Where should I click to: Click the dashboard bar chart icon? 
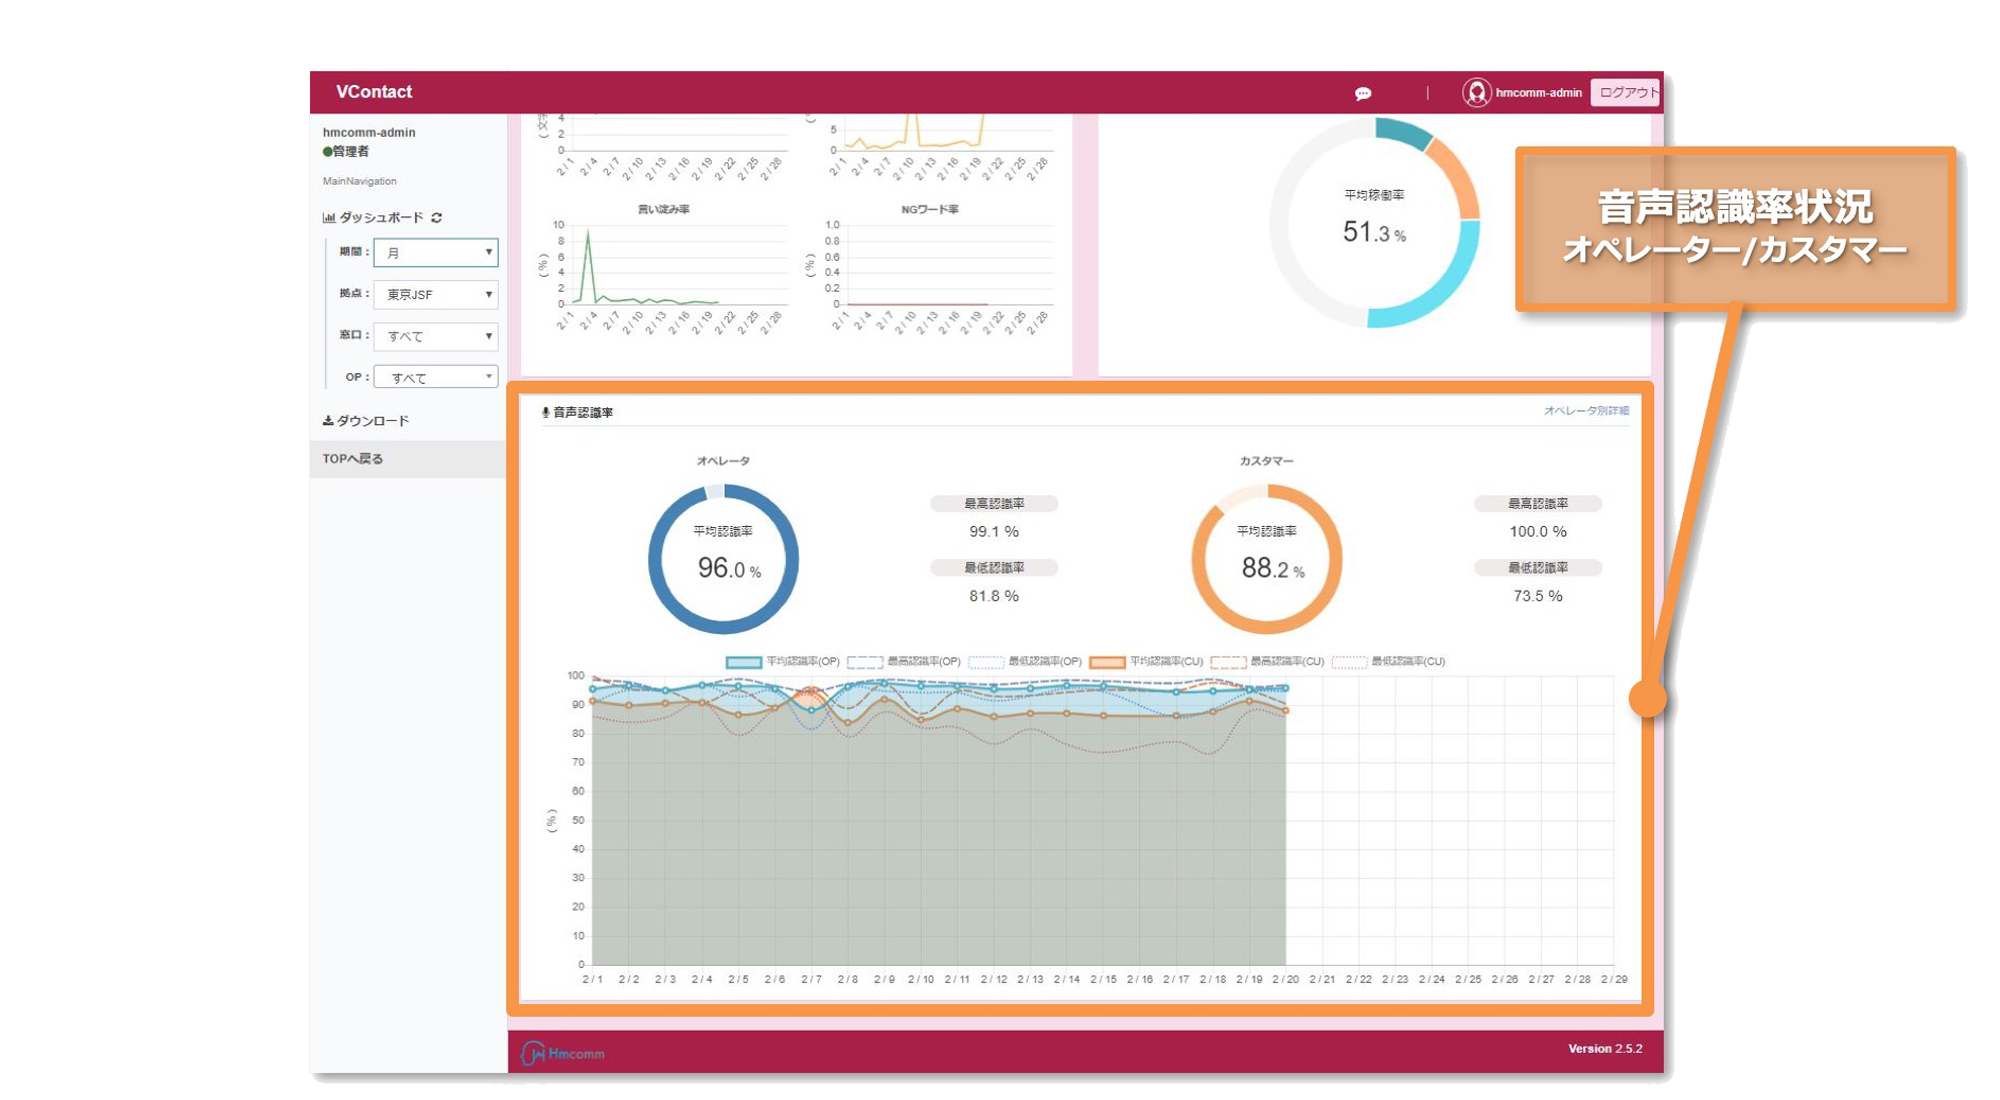328,217
